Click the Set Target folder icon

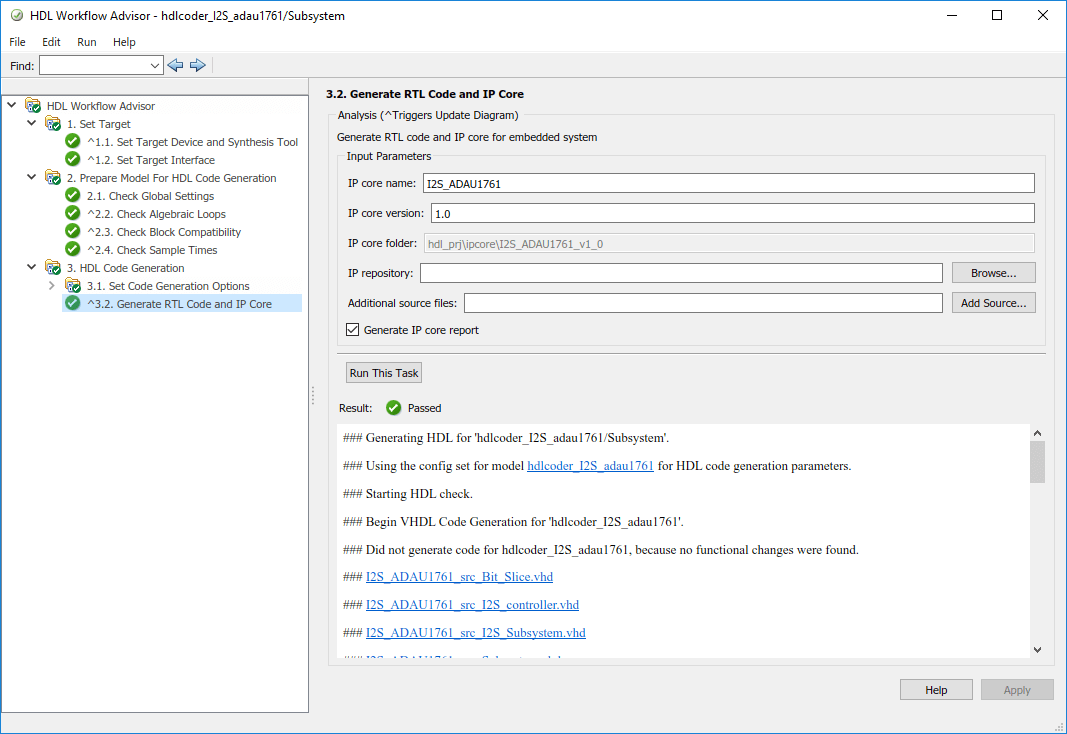tap(53, 124)
